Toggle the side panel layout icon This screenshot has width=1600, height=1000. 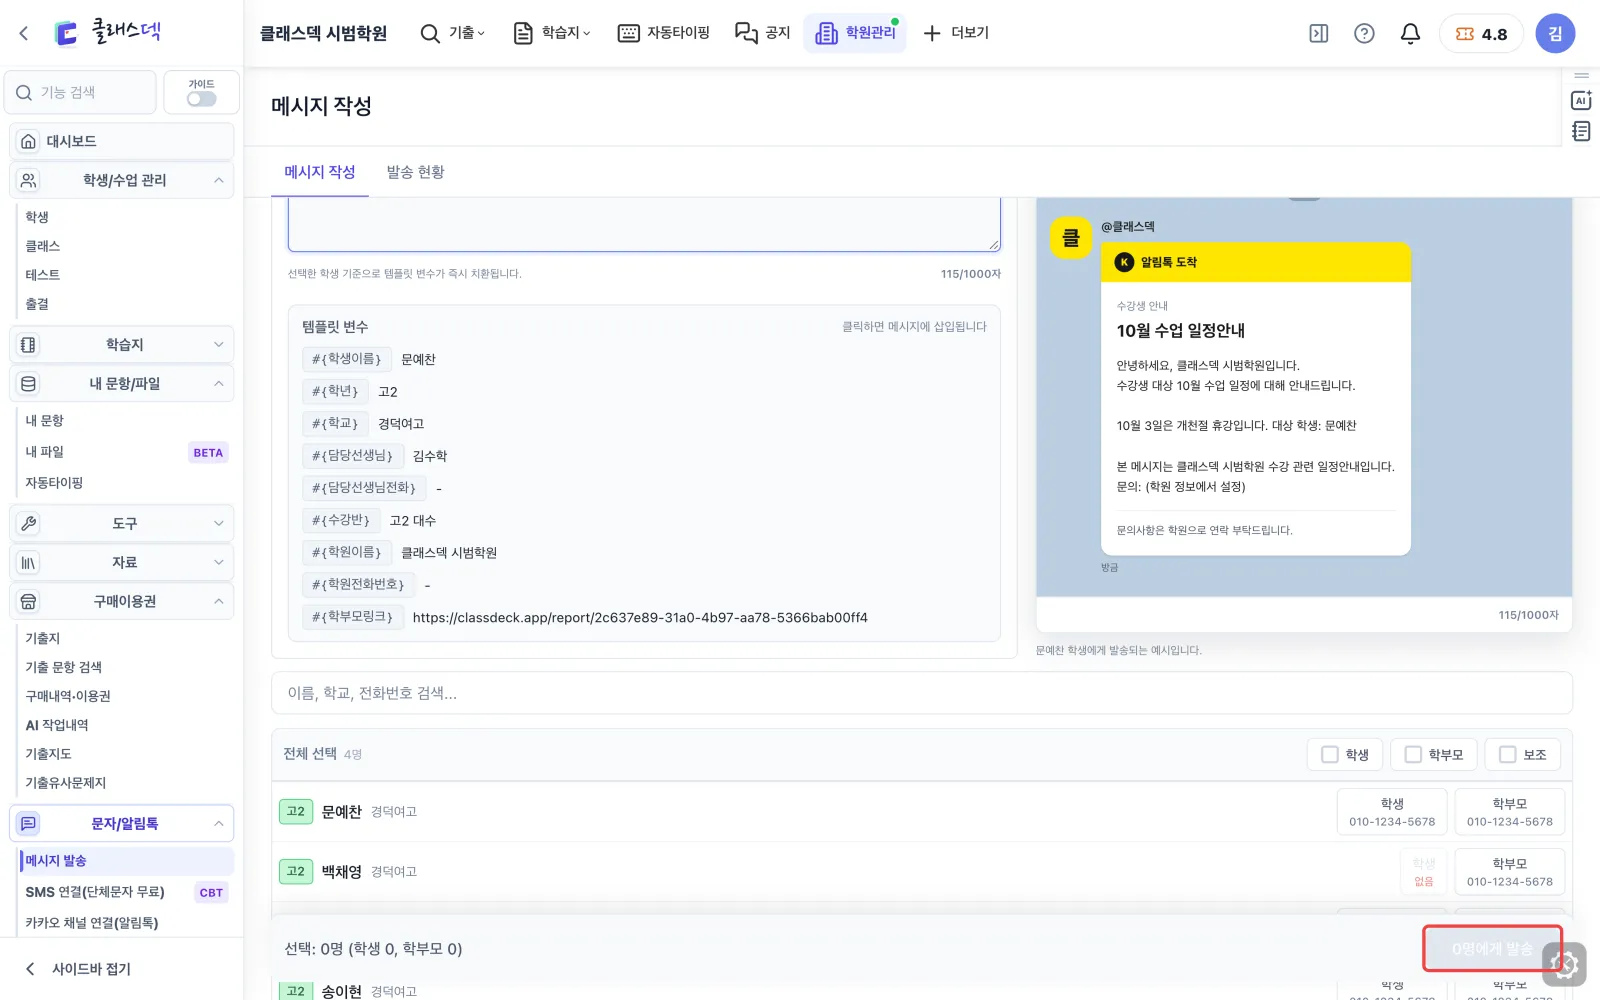1319,34
